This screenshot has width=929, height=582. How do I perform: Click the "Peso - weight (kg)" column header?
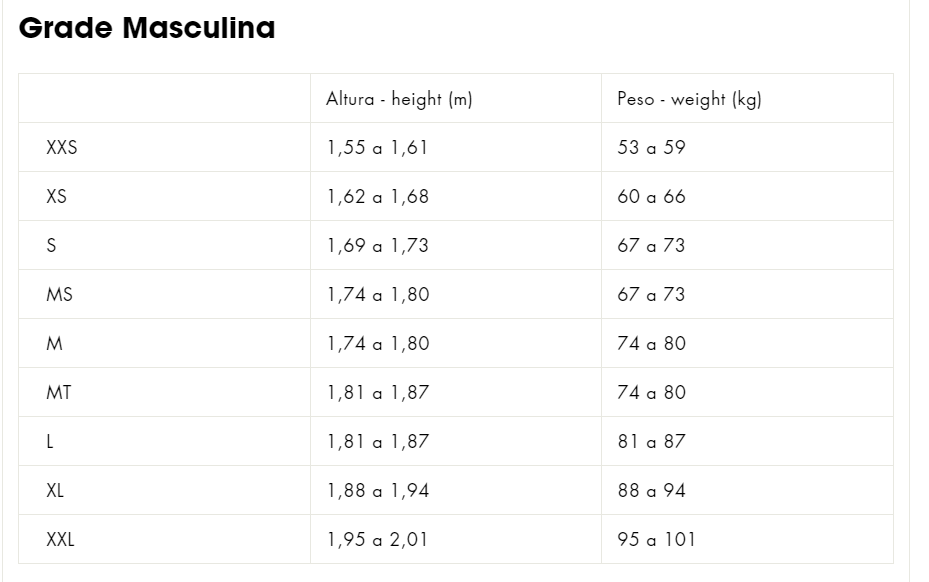pos(689,99)
